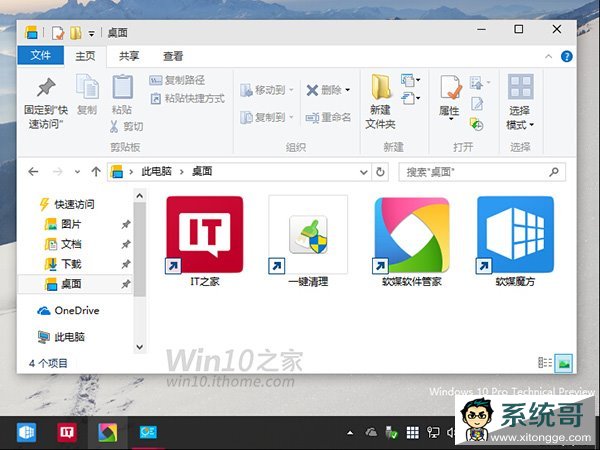Screen dimensions: 600x450
Task: Click the edit icon in 打开 group
Action: [x=477, y=104]
